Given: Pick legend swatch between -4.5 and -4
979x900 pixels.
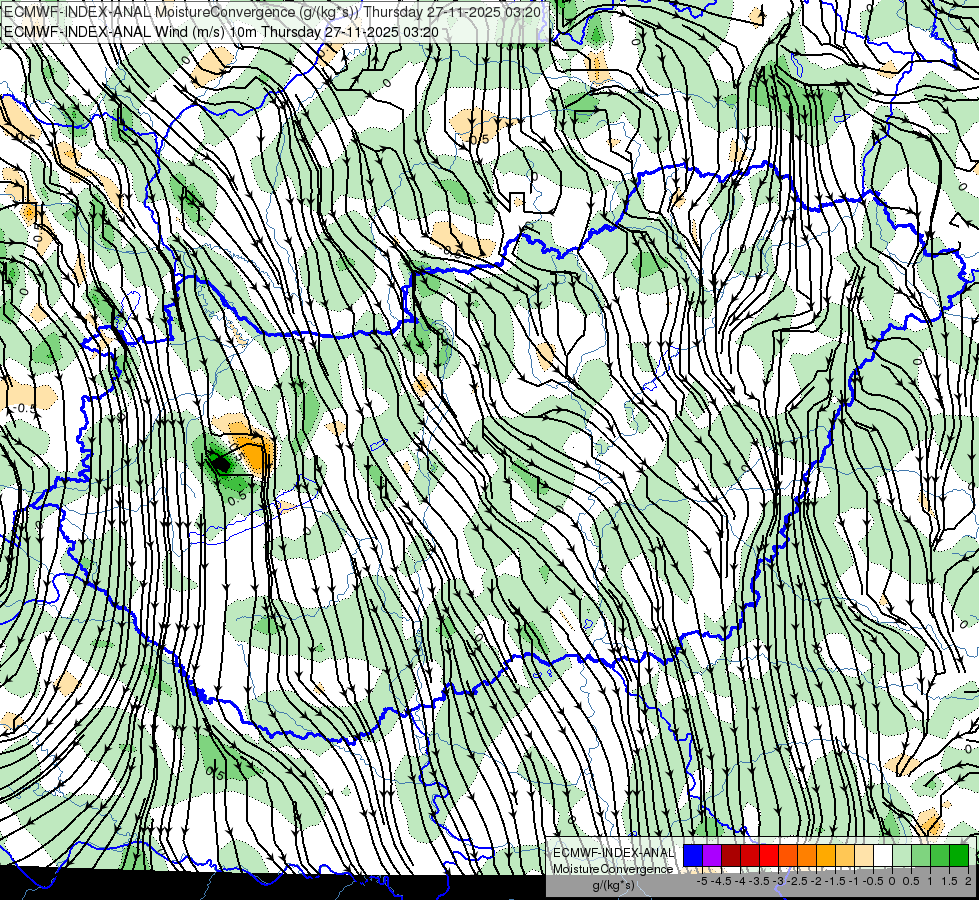Looking at the screenshot, I should point(731,855).
